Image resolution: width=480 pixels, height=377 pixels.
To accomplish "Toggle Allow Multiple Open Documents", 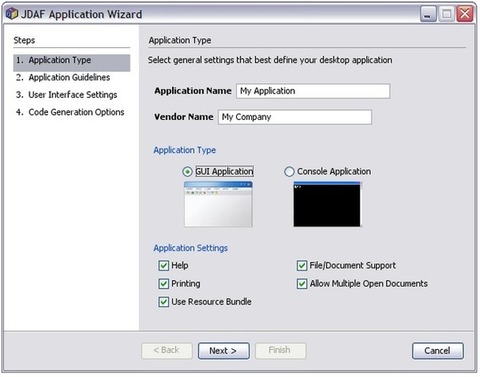I will 302,284.
